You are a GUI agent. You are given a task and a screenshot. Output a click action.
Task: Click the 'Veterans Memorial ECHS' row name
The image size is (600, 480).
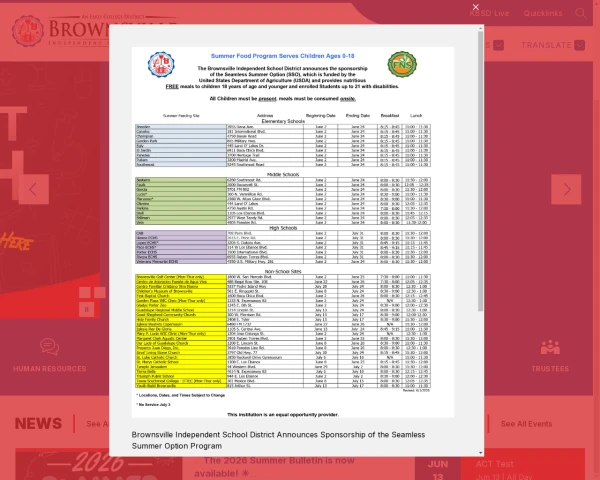point(157,261)
